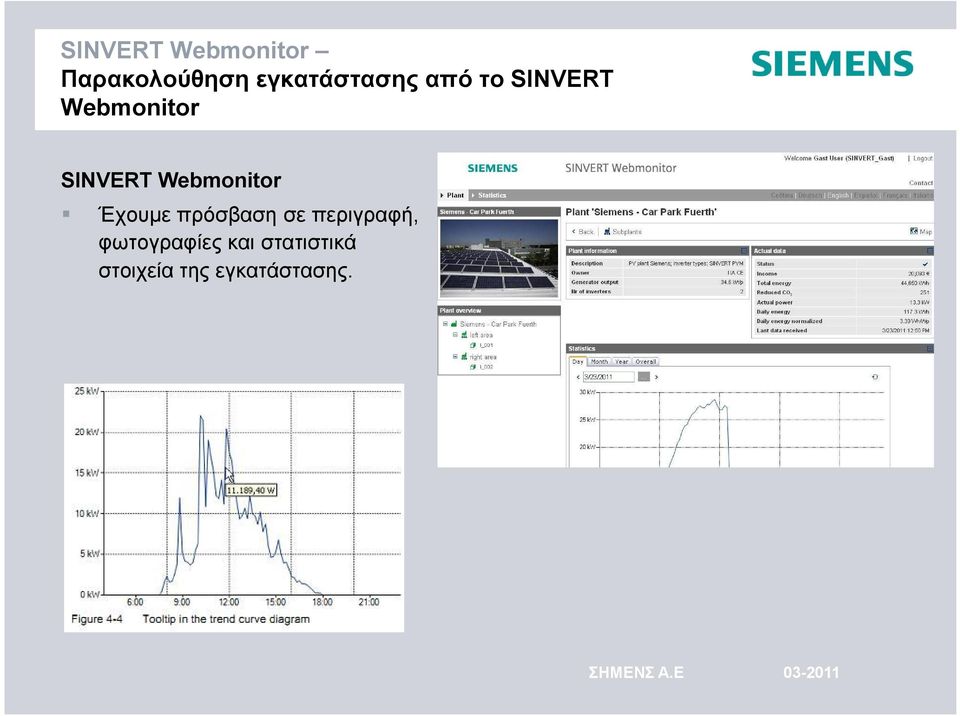The image size is (960, 716).
Task: Select left area in plant overview tree
Action: pos(481,335)
